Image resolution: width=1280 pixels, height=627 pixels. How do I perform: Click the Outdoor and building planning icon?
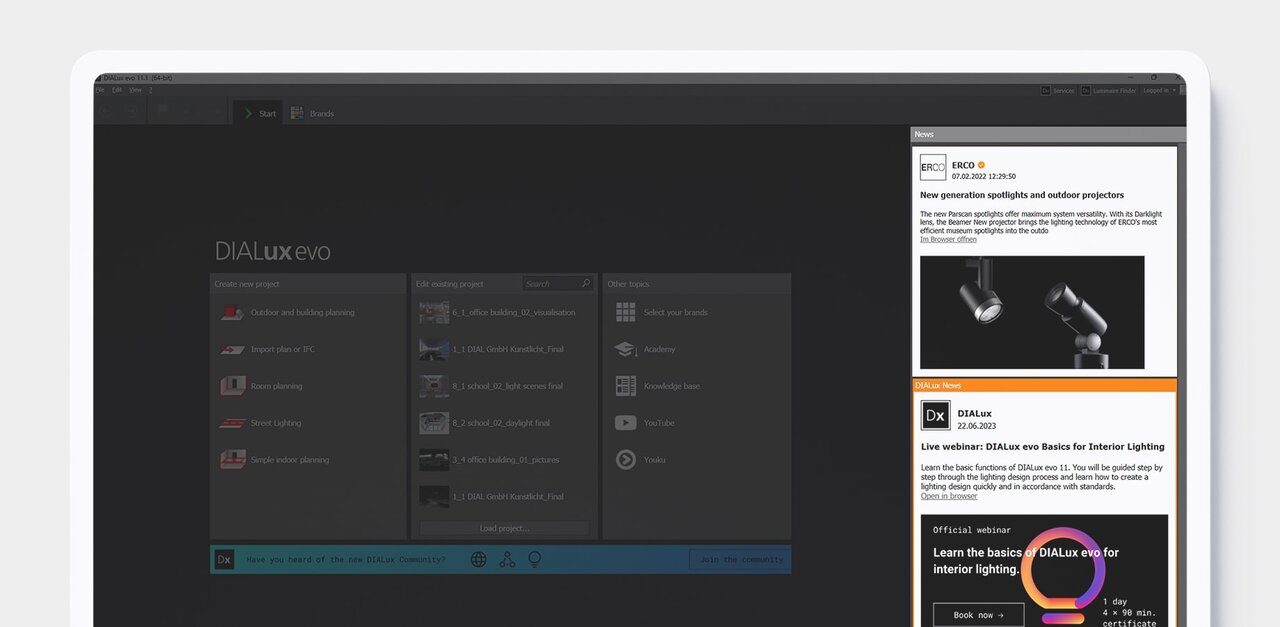pyautogui.click(x=233, y=313)
